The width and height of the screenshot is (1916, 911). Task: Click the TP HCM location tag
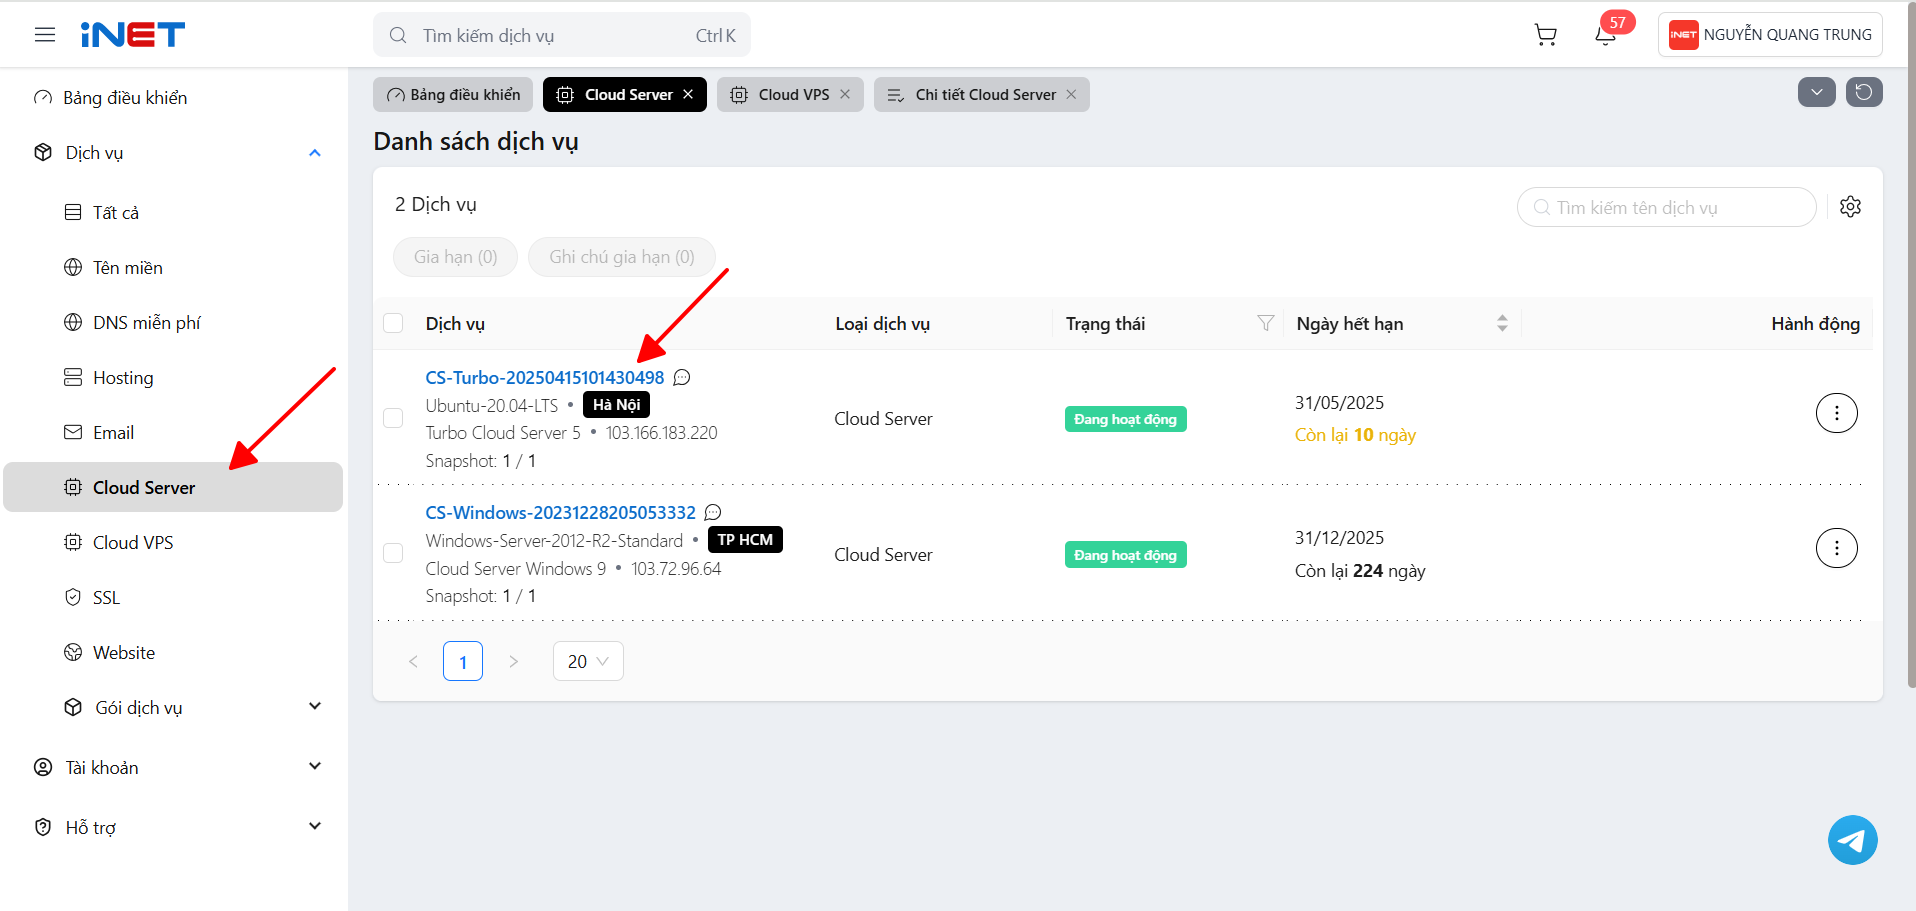click(745, 539)
